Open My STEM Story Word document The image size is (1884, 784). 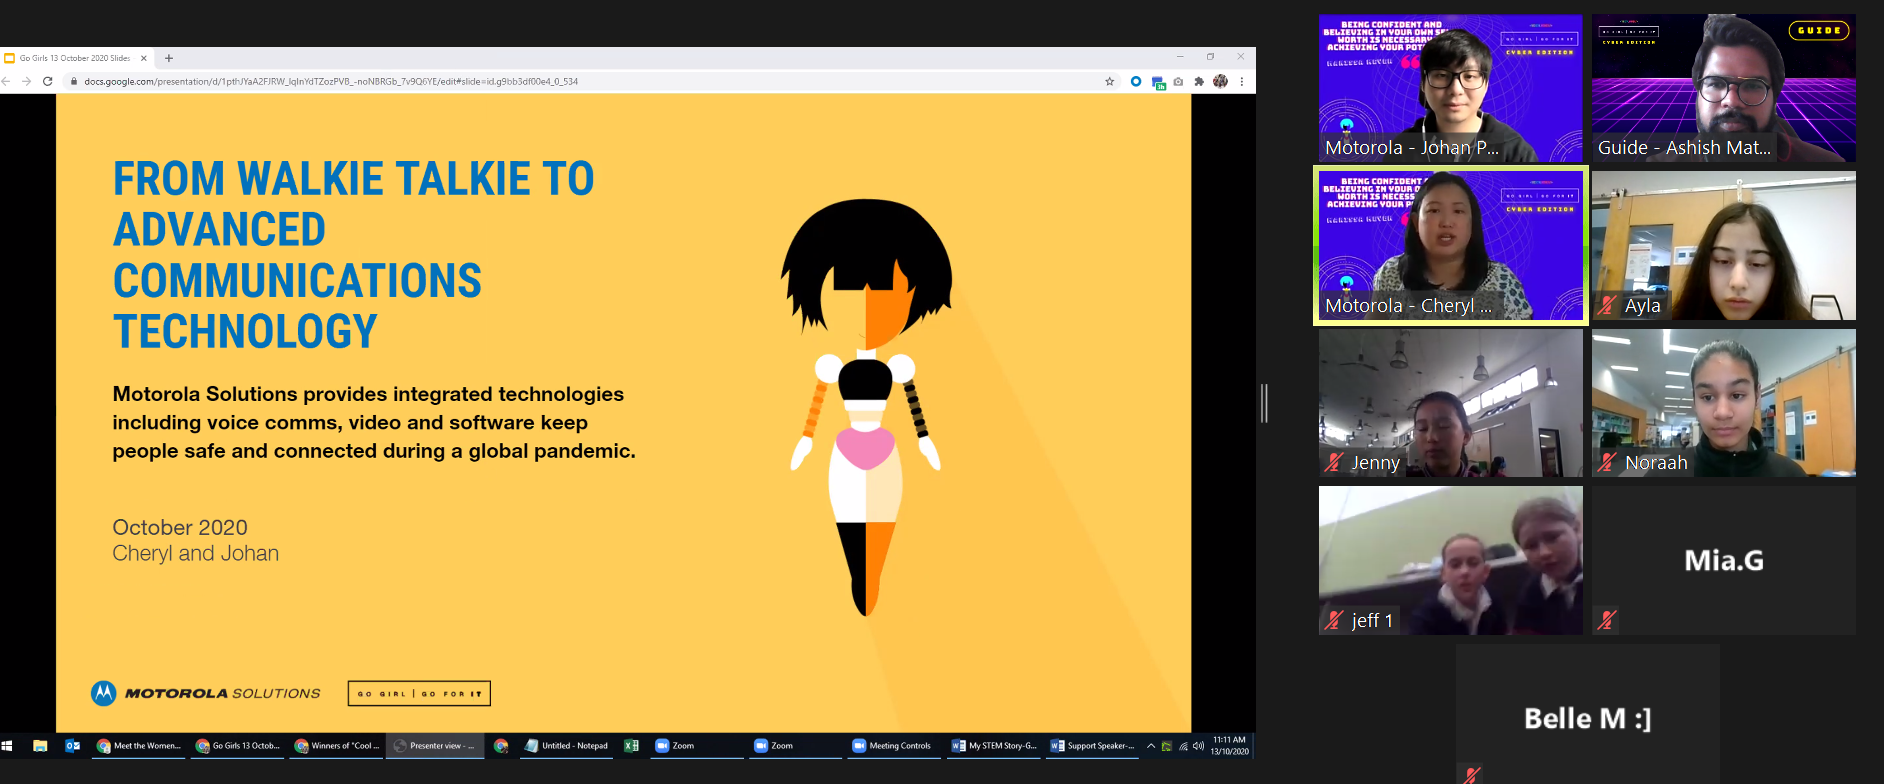pos(994,745)
